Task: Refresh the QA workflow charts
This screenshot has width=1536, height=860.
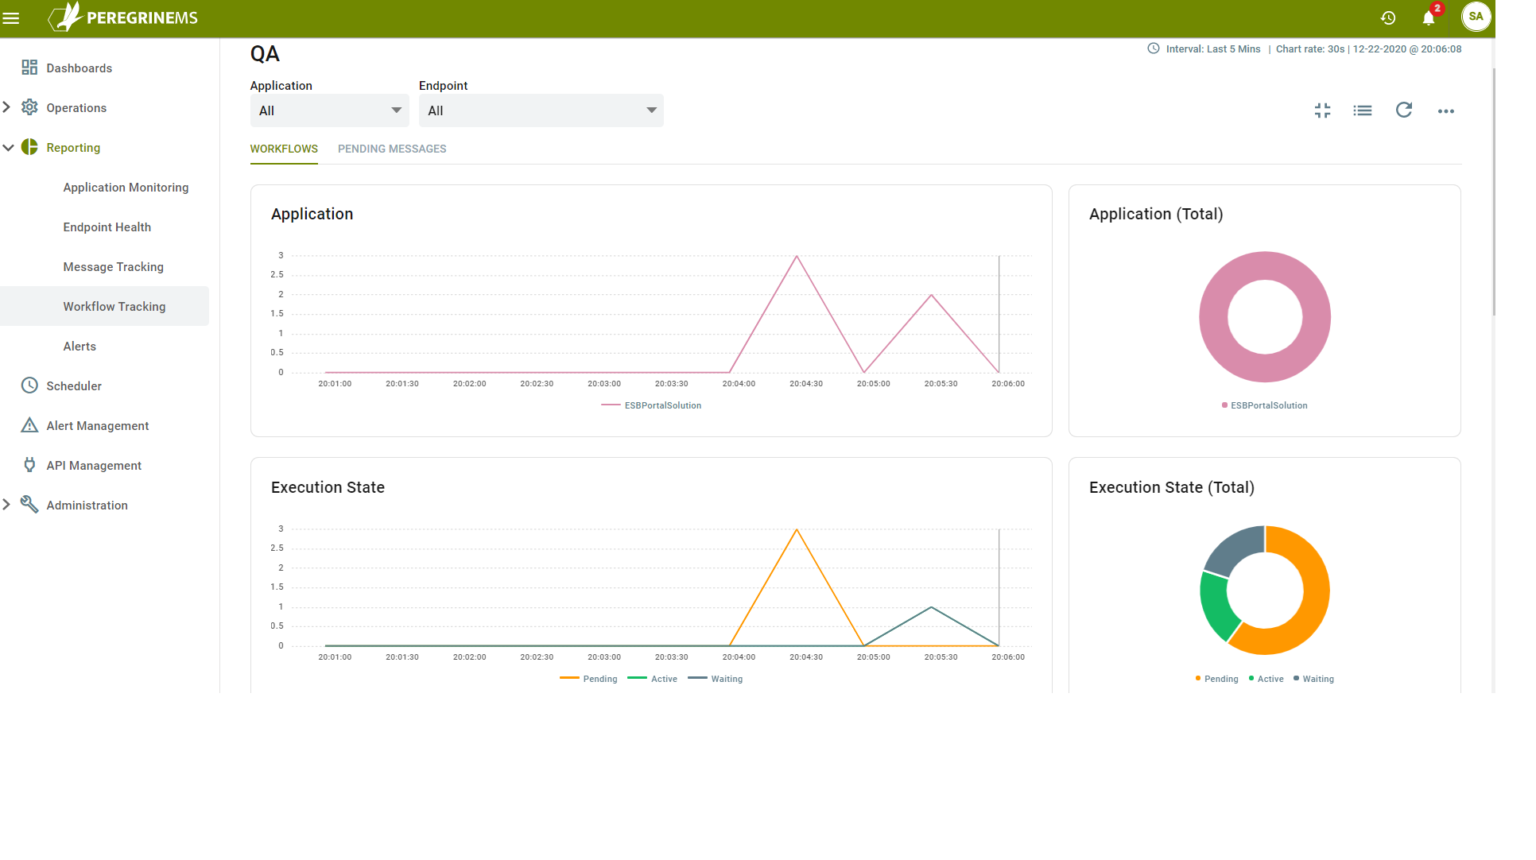Action: [x=1403, y=111]
